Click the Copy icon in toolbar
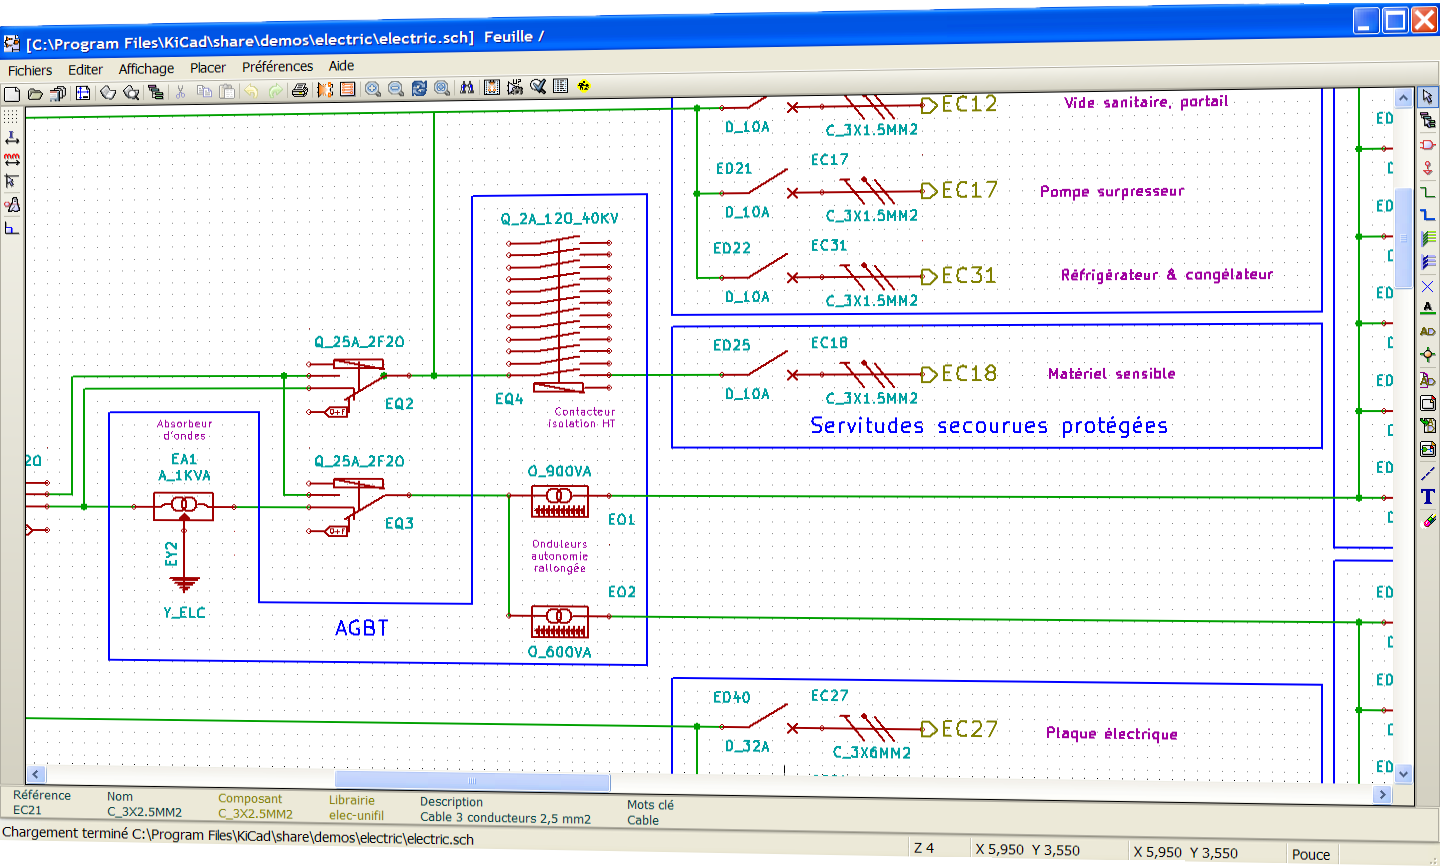This screenshot has width=1440, height=866. (204, 92)
